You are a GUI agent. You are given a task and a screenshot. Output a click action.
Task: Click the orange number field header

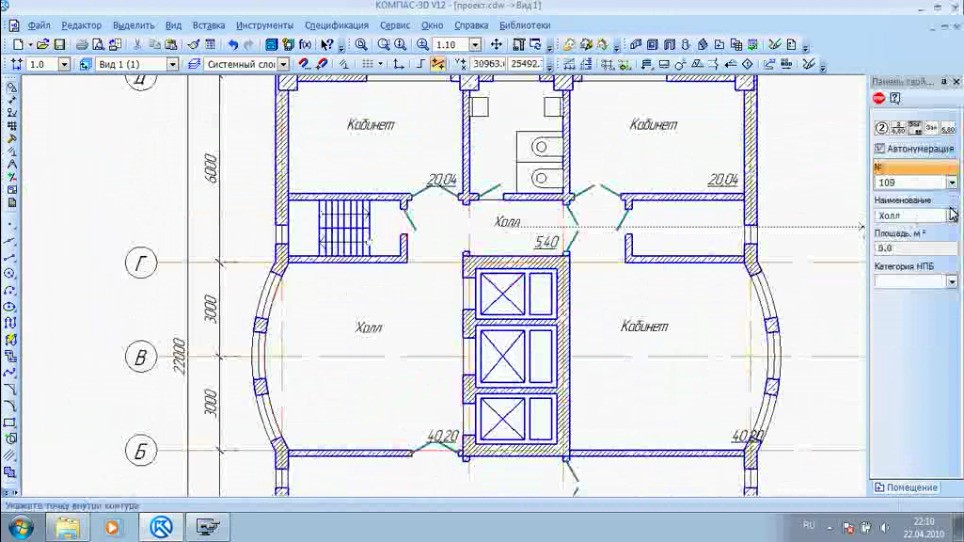(915, 167)
